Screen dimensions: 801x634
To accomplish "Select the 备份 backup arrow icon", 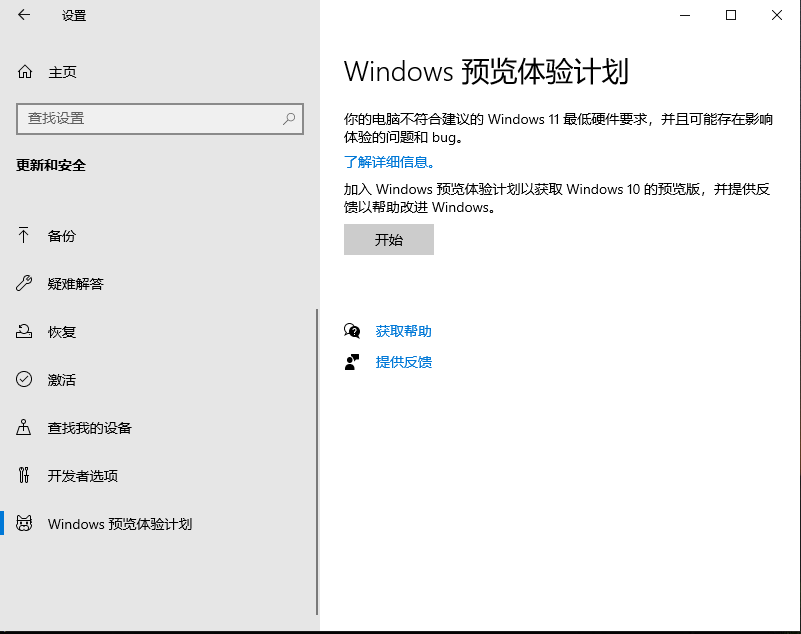I will coord(23,236).
